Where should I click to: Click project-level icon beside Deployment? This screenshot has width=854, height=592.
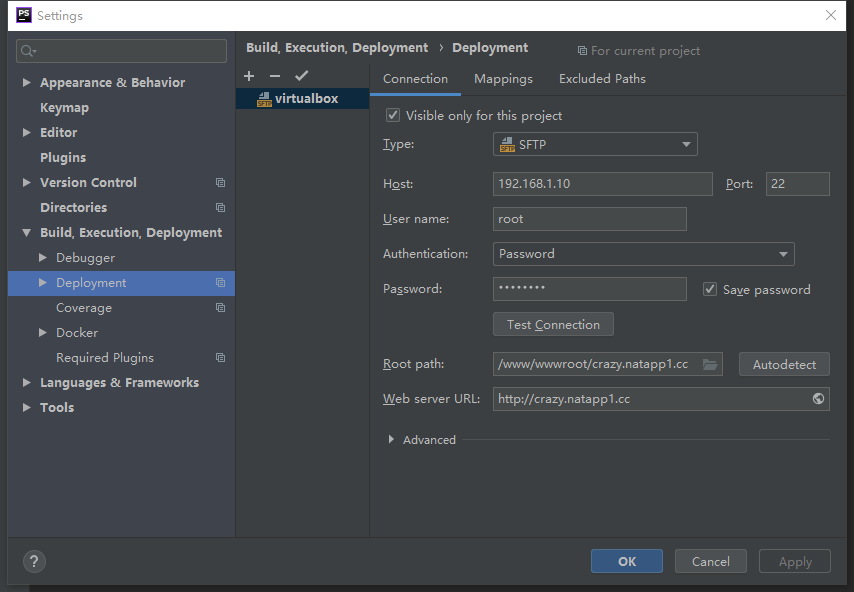(x=220, y=283)
